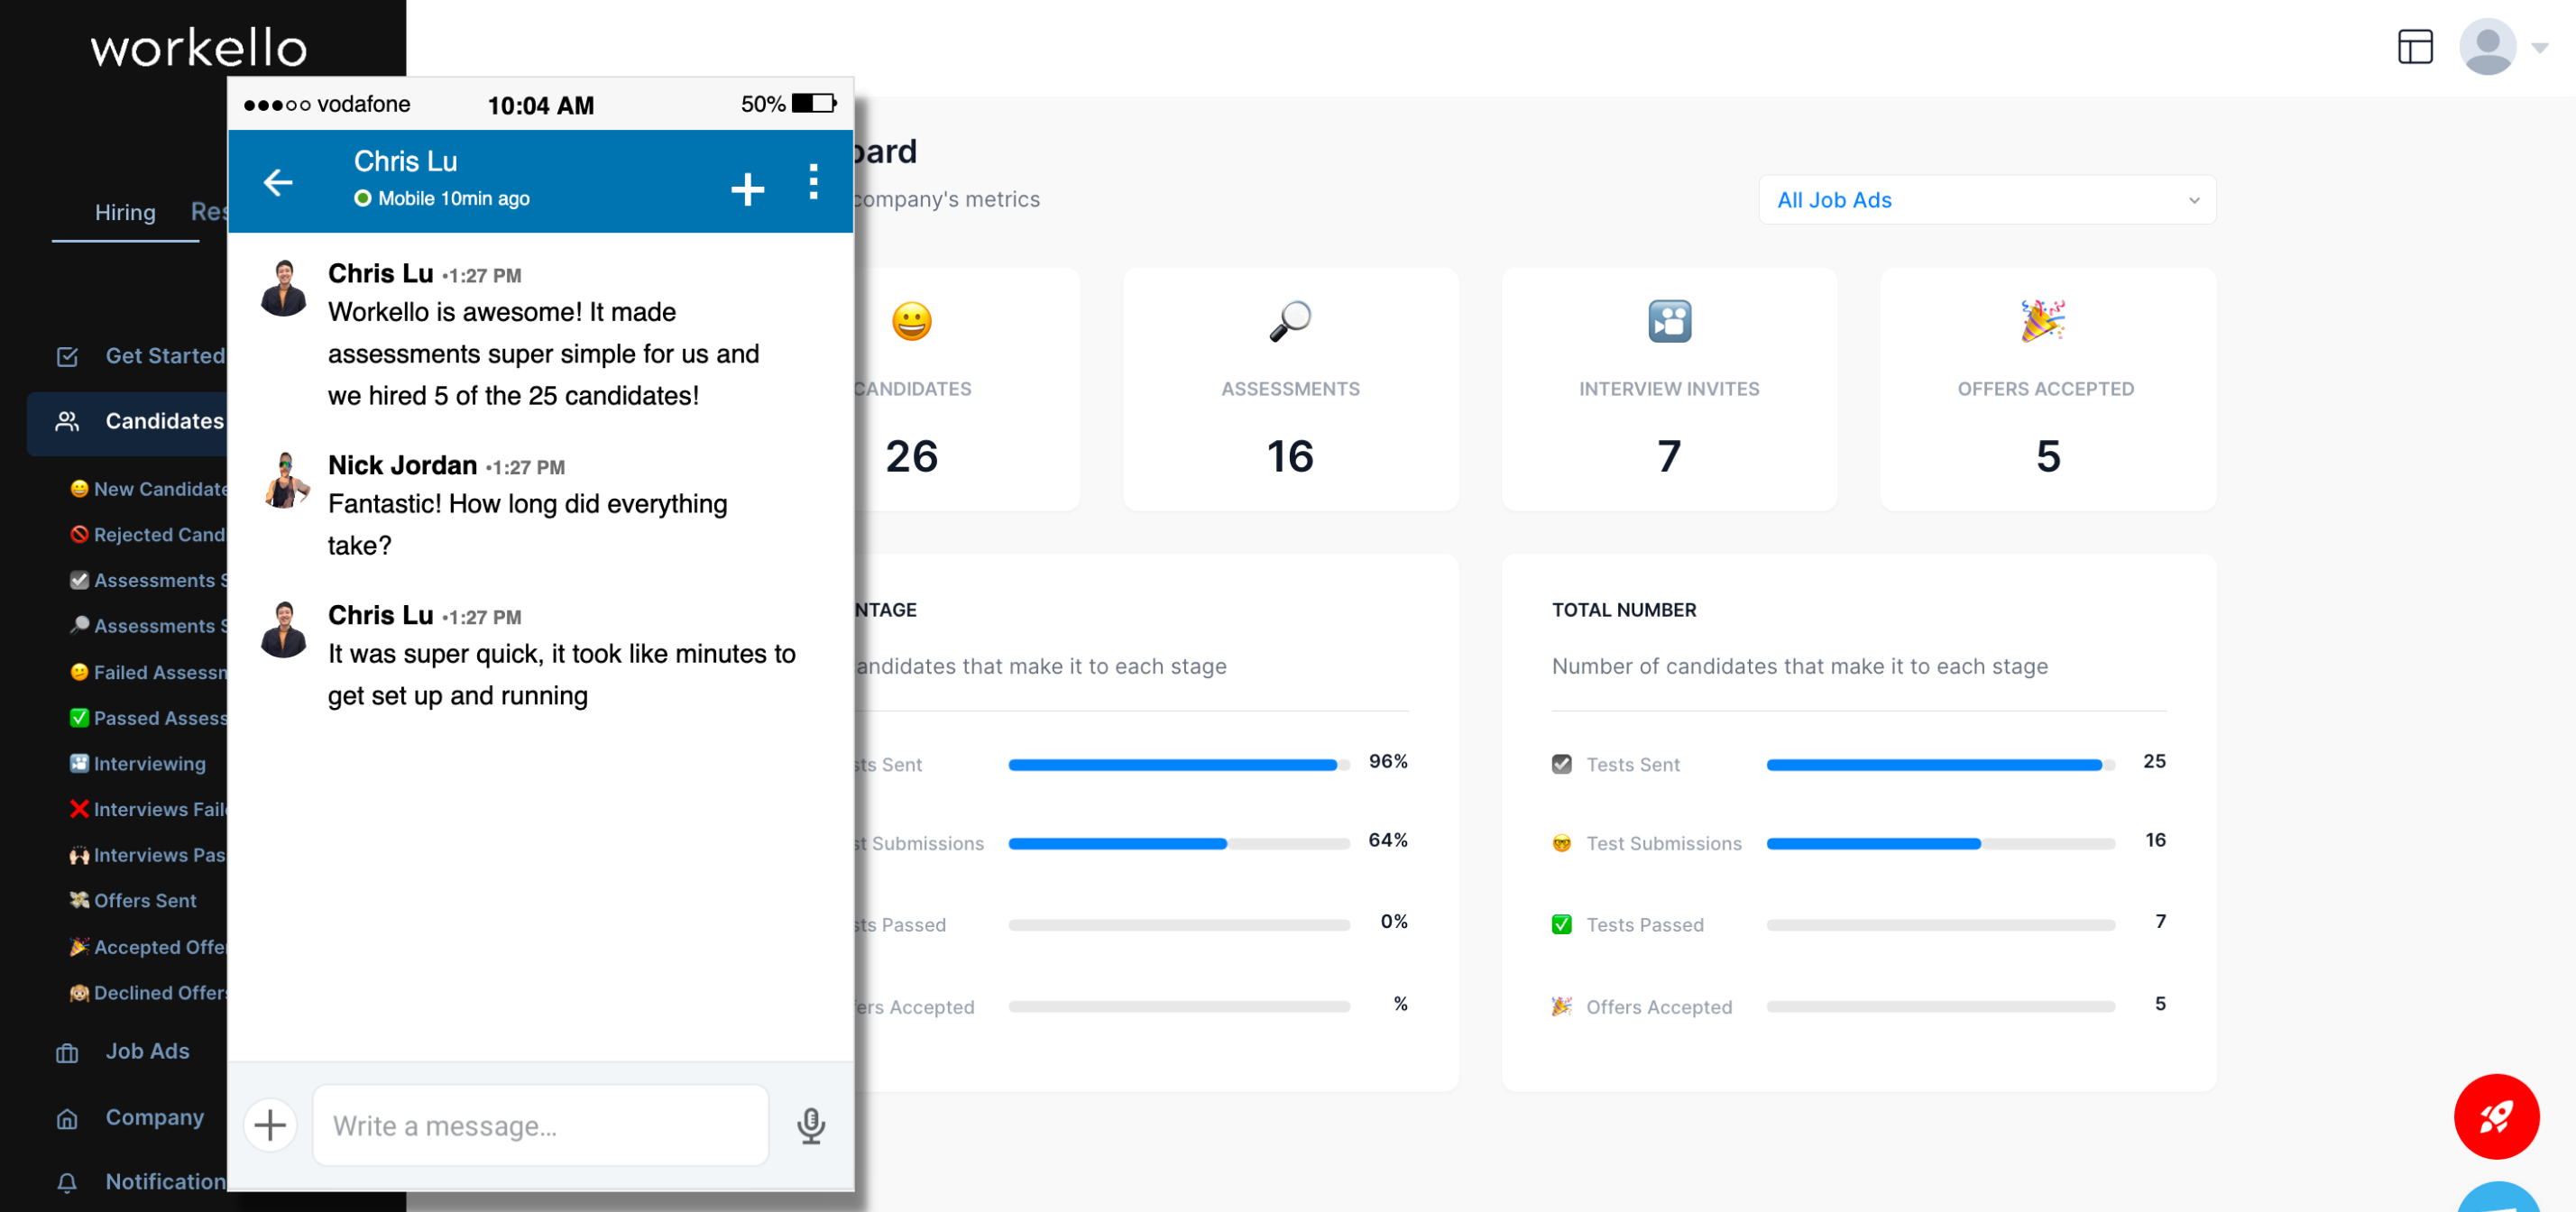Click the 96% Tests Sent percentage bar

(1179, 765)
